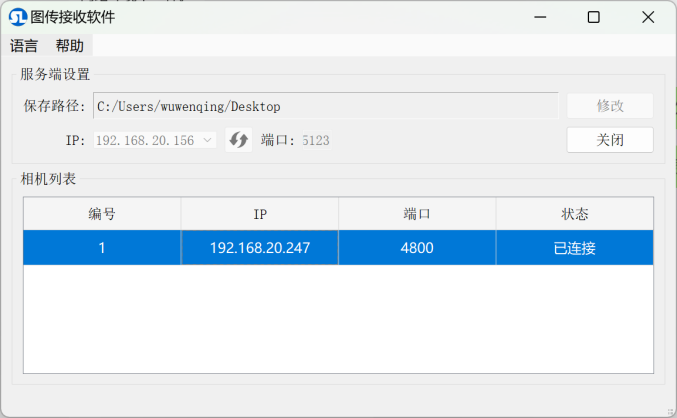
Task: Select the cell 192.168.20.247
Action: point(260,247)
